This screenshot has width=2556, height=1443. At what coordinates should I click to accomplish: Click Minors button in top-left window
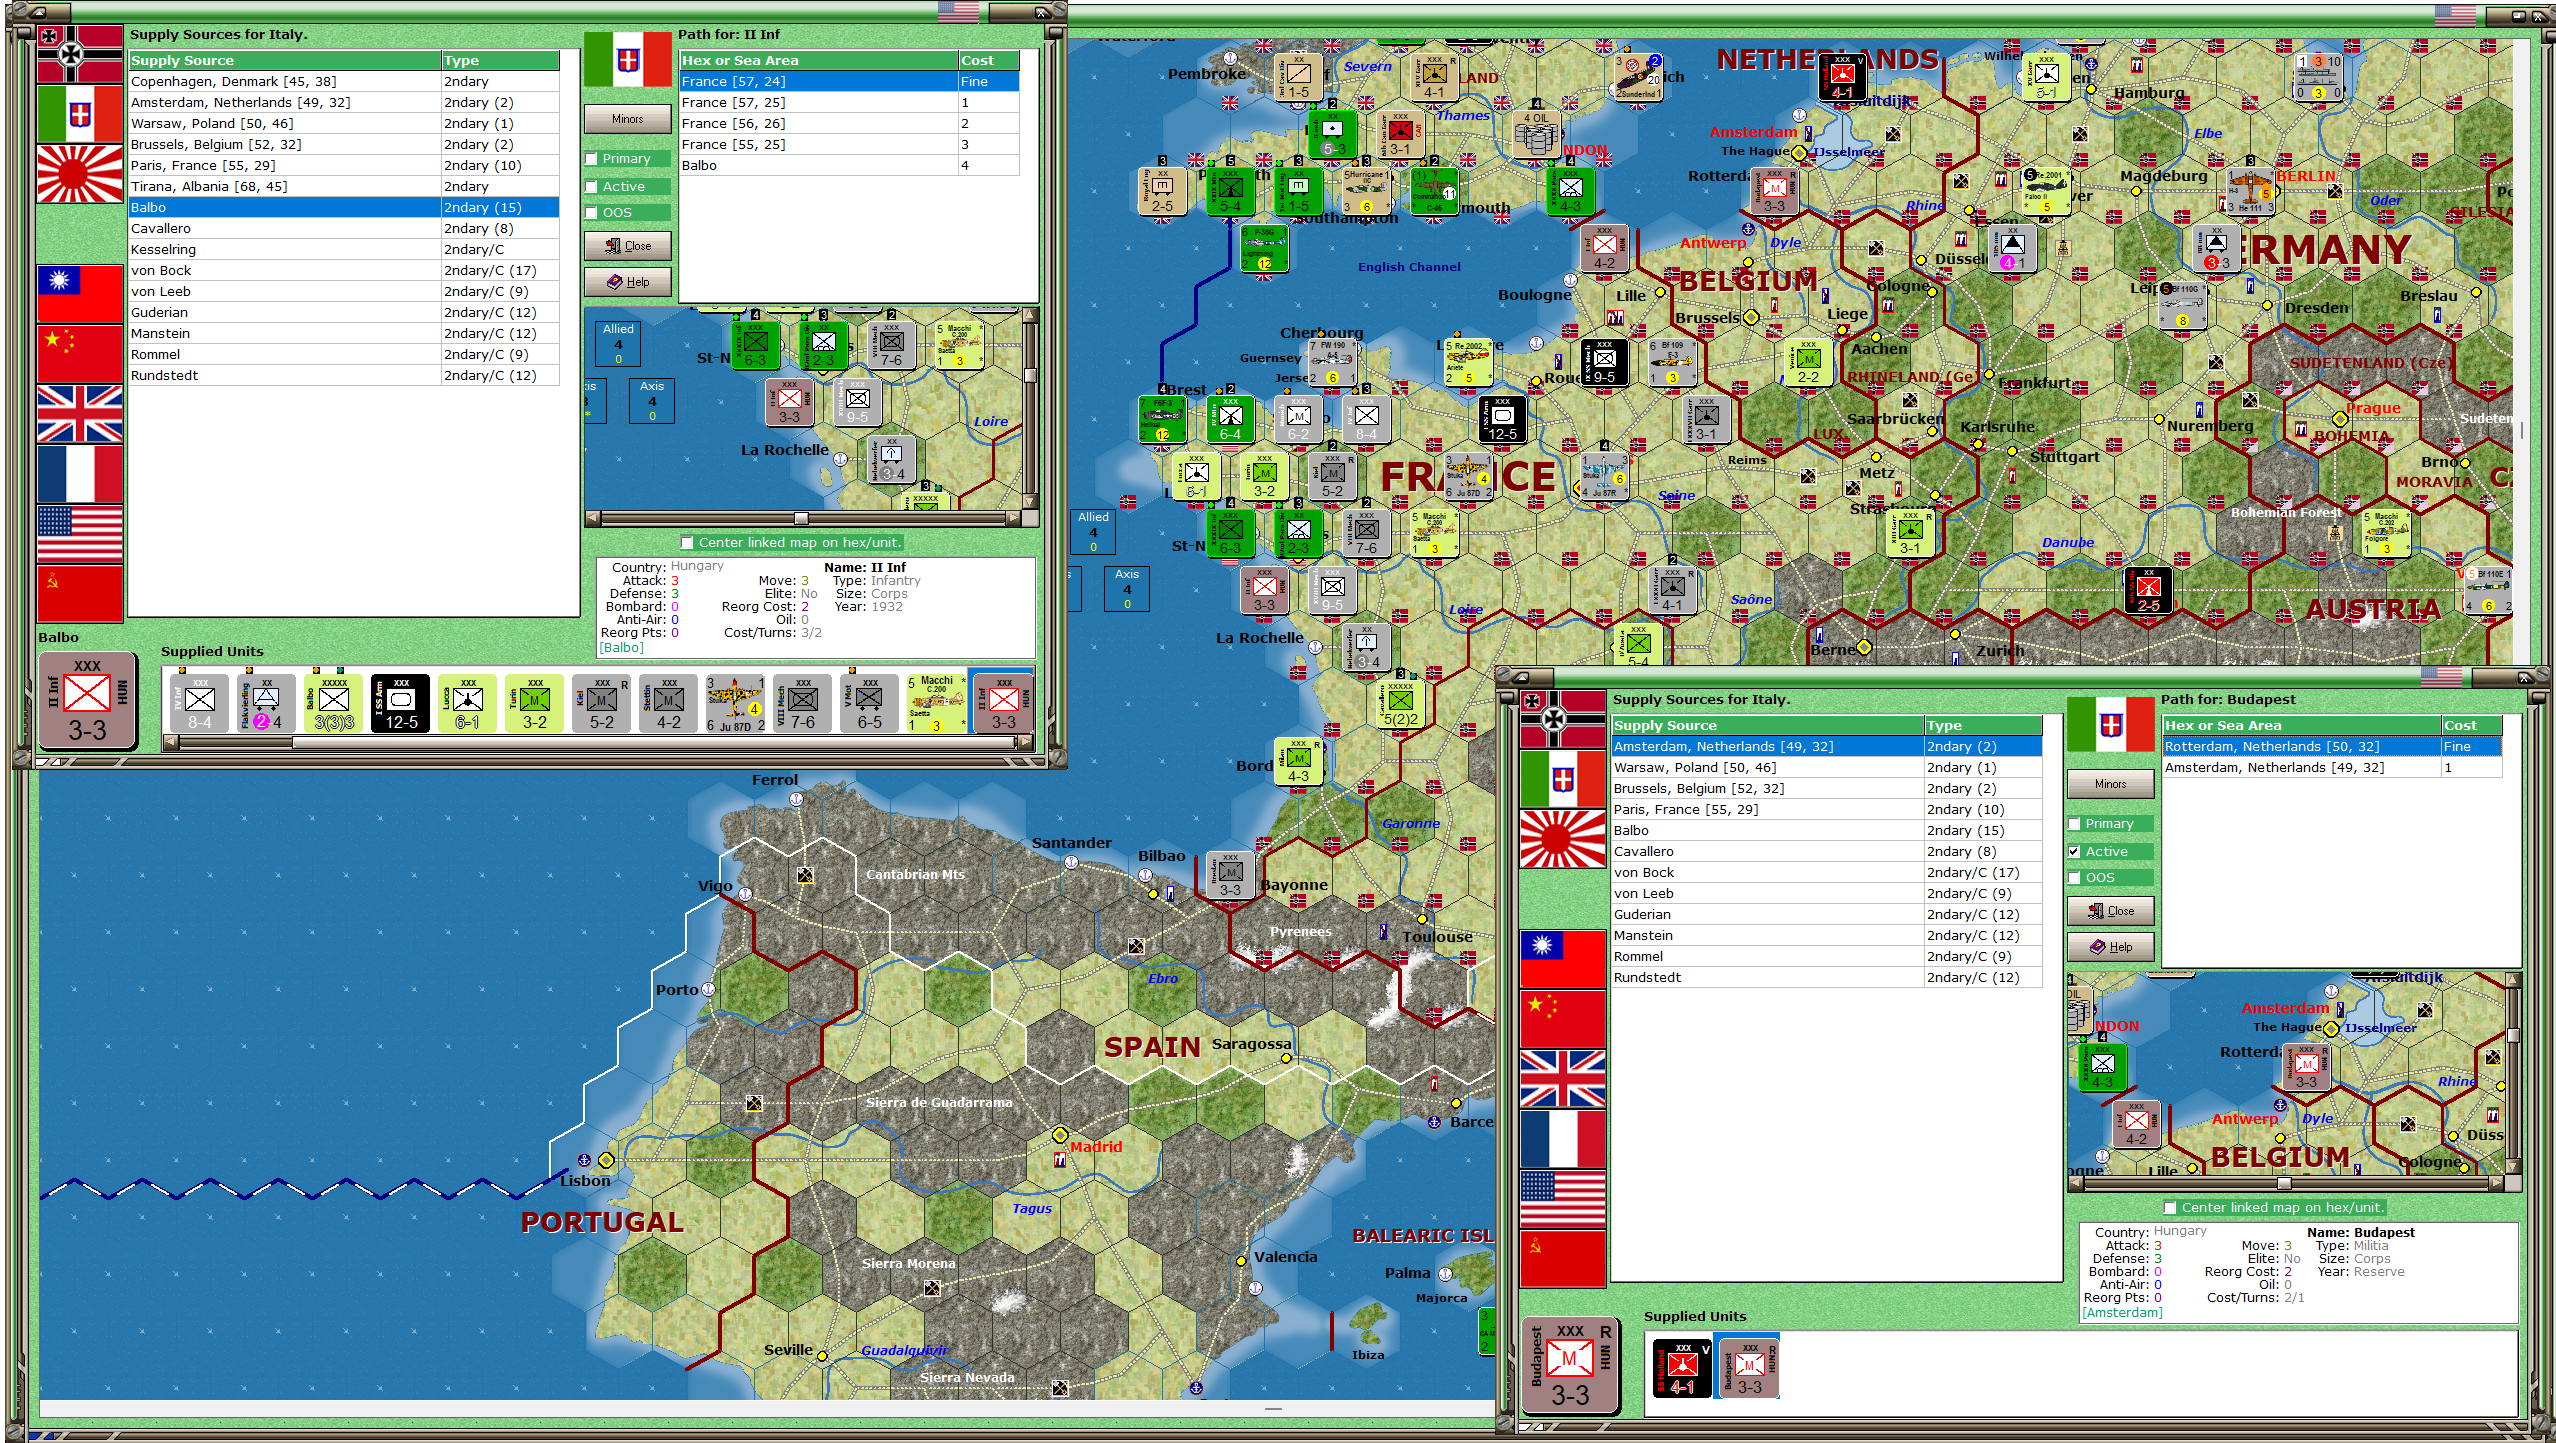628,119
